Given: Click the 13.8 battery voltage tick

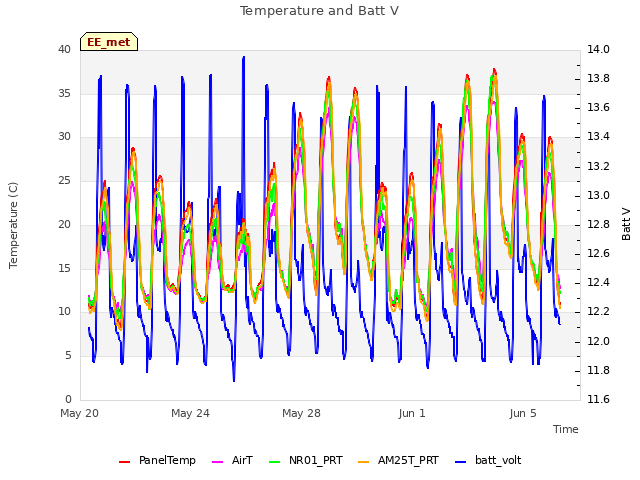Looking at the screenshot, I should pos(598,78).
